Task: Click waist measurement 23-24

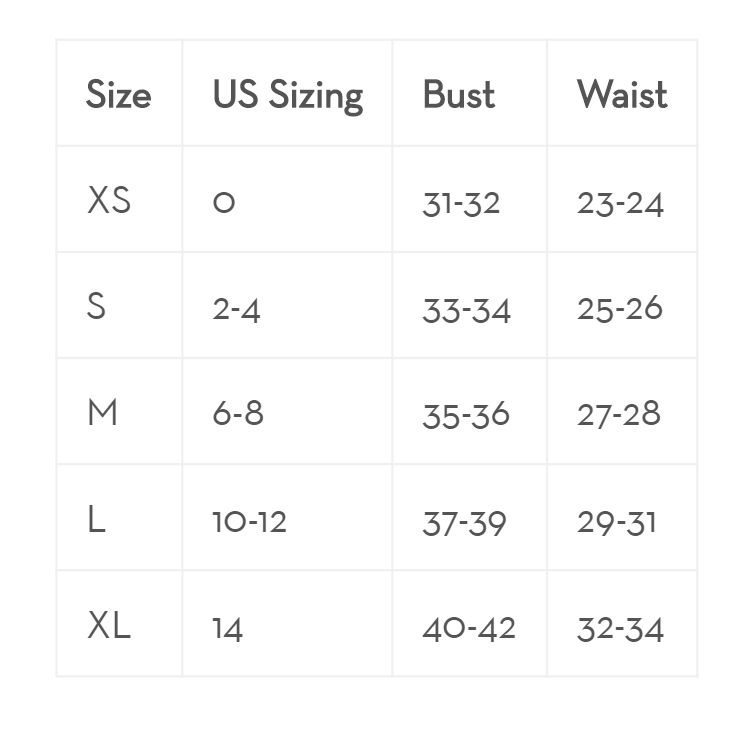Action: [620, 204]
